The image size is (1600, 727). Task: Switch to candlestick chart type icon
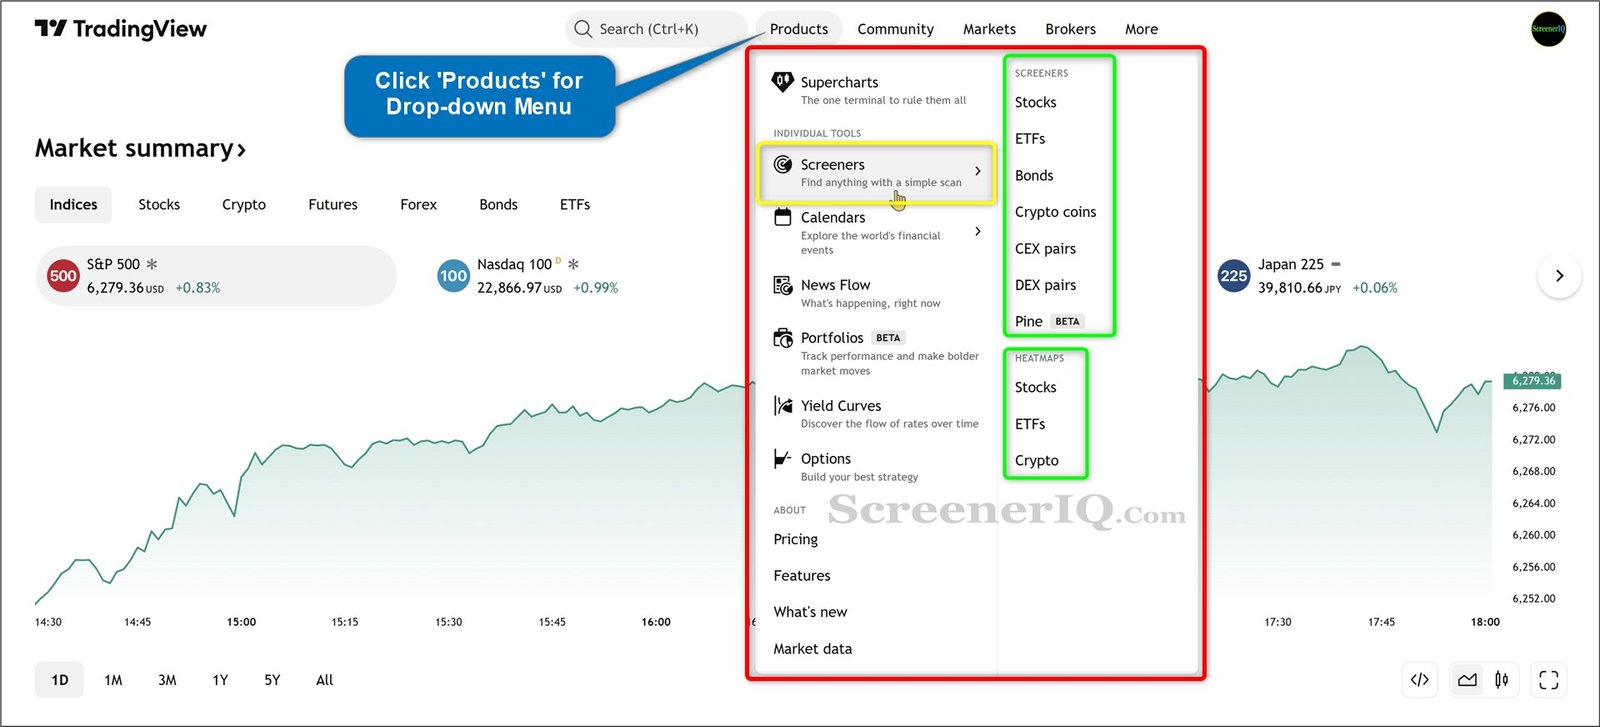[x=1501, y=680]
